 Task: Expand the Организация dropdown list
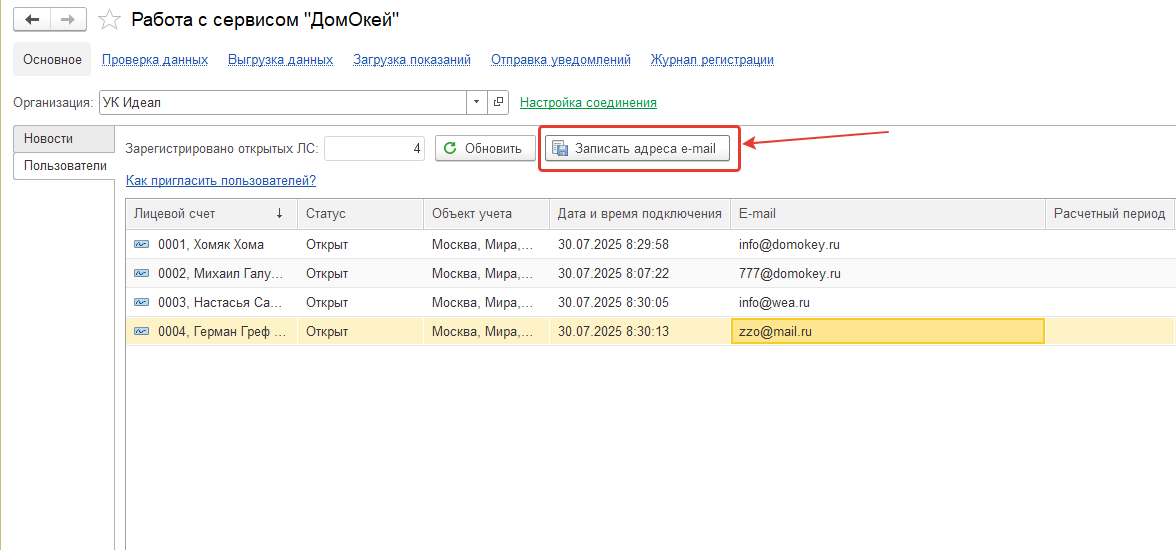(476, 102)
